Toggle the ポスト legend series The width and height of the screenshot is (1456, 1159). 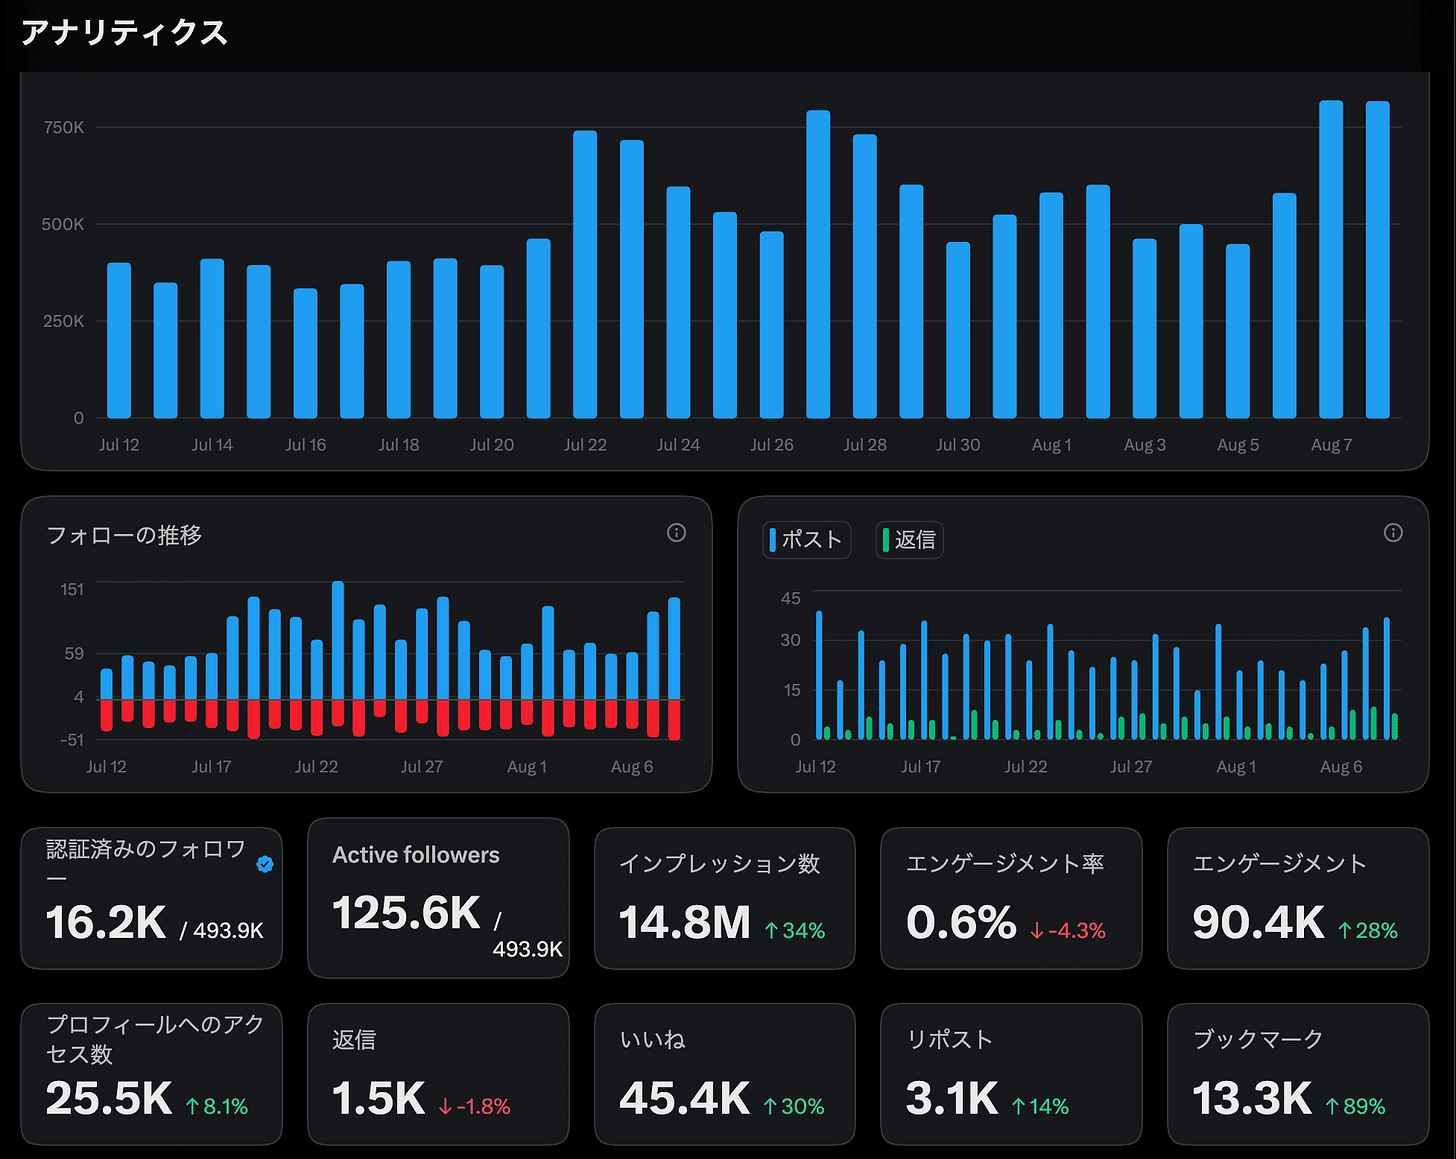(x=806, y=540)
